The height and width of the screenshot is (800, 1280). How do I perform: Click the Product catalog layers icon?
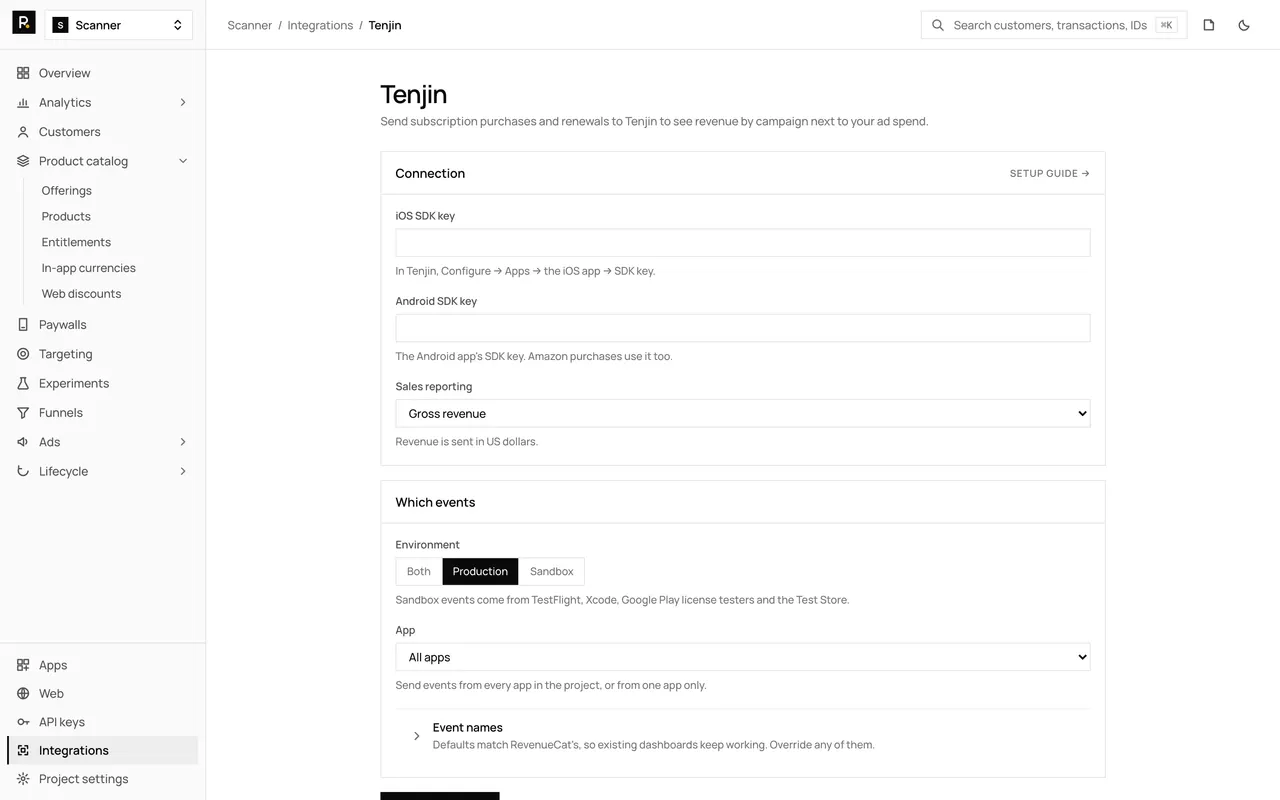[x=23, y=161]
